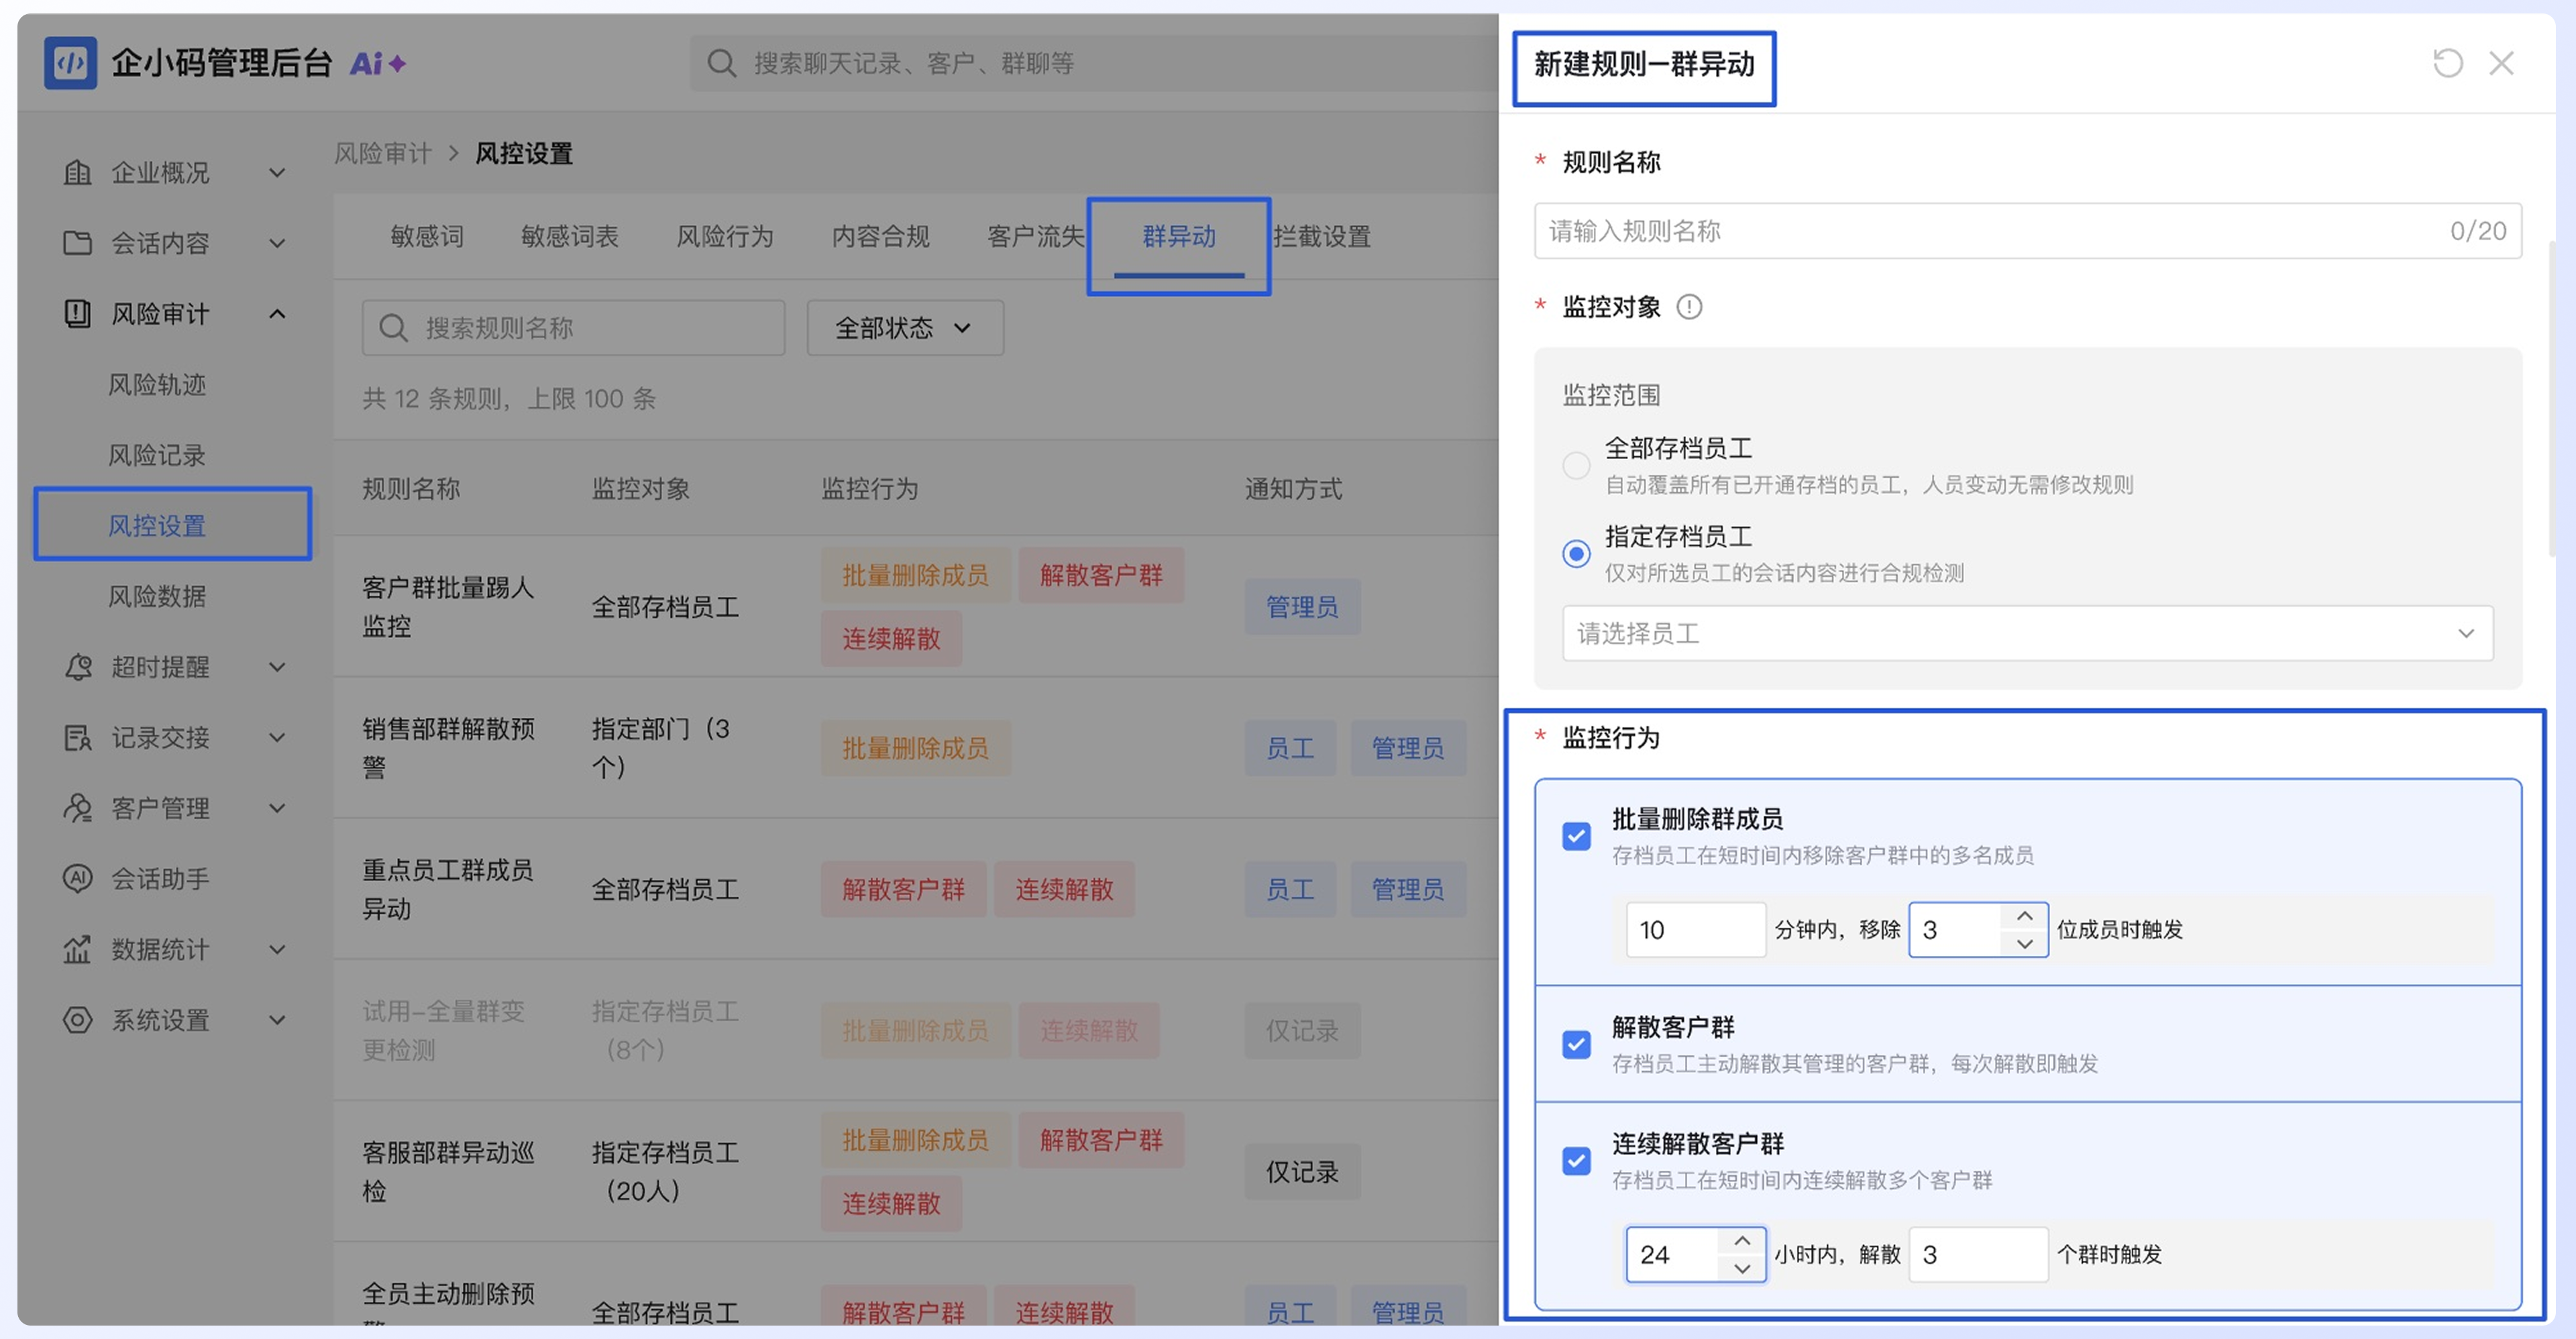Click the magnifier in 搜索规则名称 box
Viewport: 2576px width, 1339px height.
tap(393, 328)
